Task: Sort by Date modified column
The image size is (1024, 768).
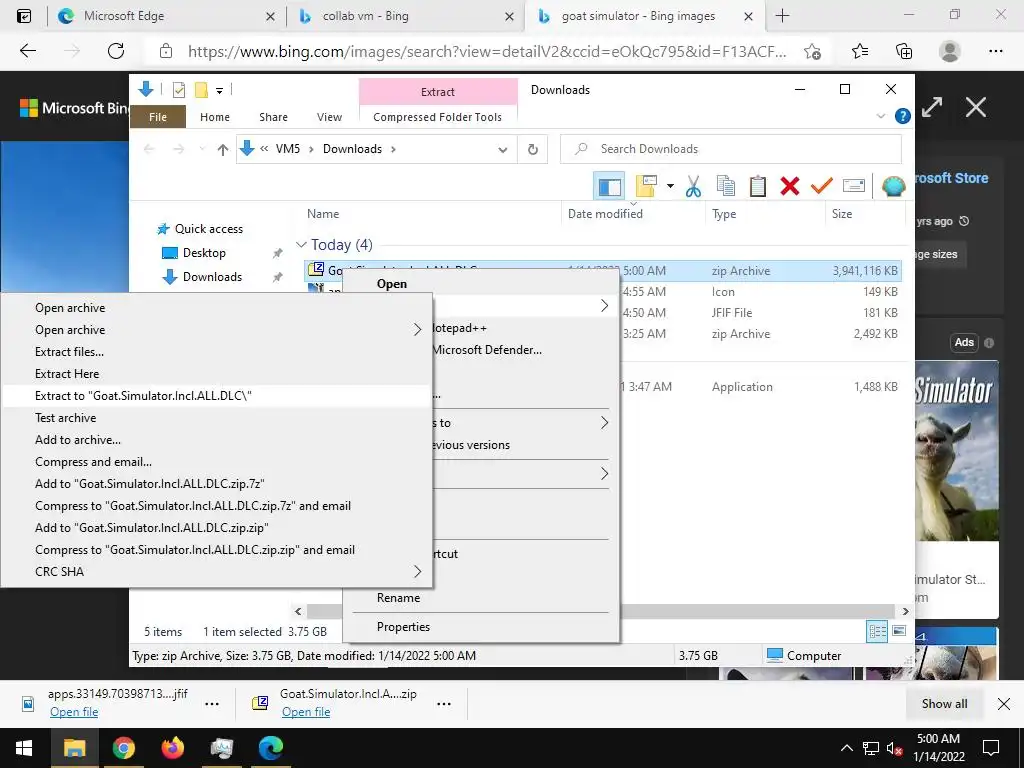Action: (605, 214)
